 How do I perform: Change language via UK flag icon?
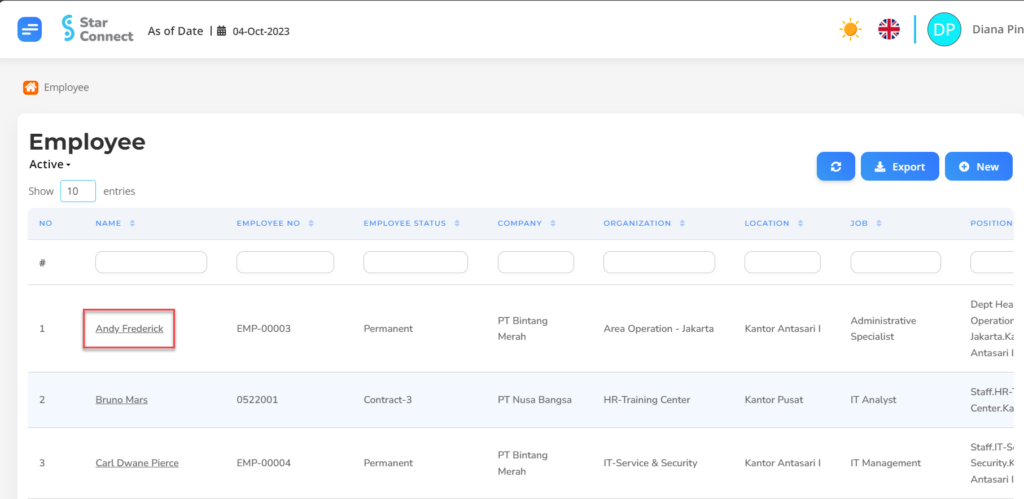coord(889,29)
